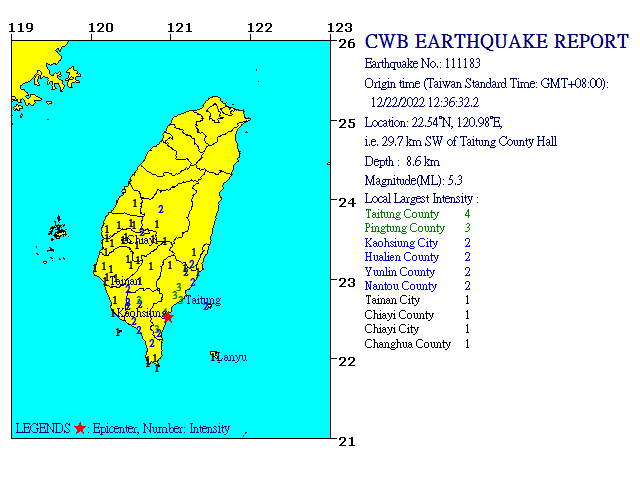The height and width of the screenshot is (480, 640).
Task: Click the red epicenter star on the map
Action: [x=168, y=317]
